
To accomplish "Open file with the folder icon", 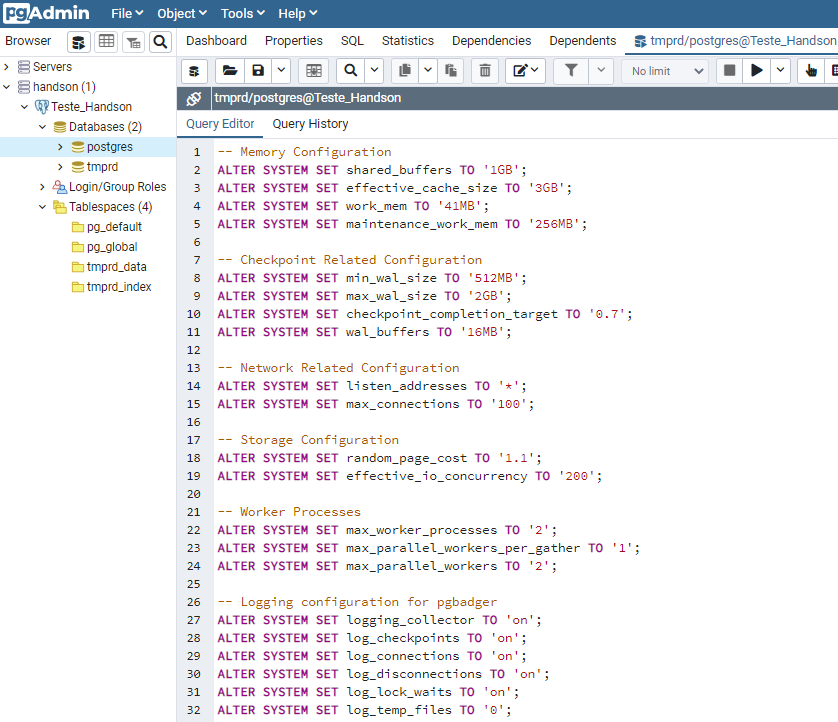I will click(230, 71).
